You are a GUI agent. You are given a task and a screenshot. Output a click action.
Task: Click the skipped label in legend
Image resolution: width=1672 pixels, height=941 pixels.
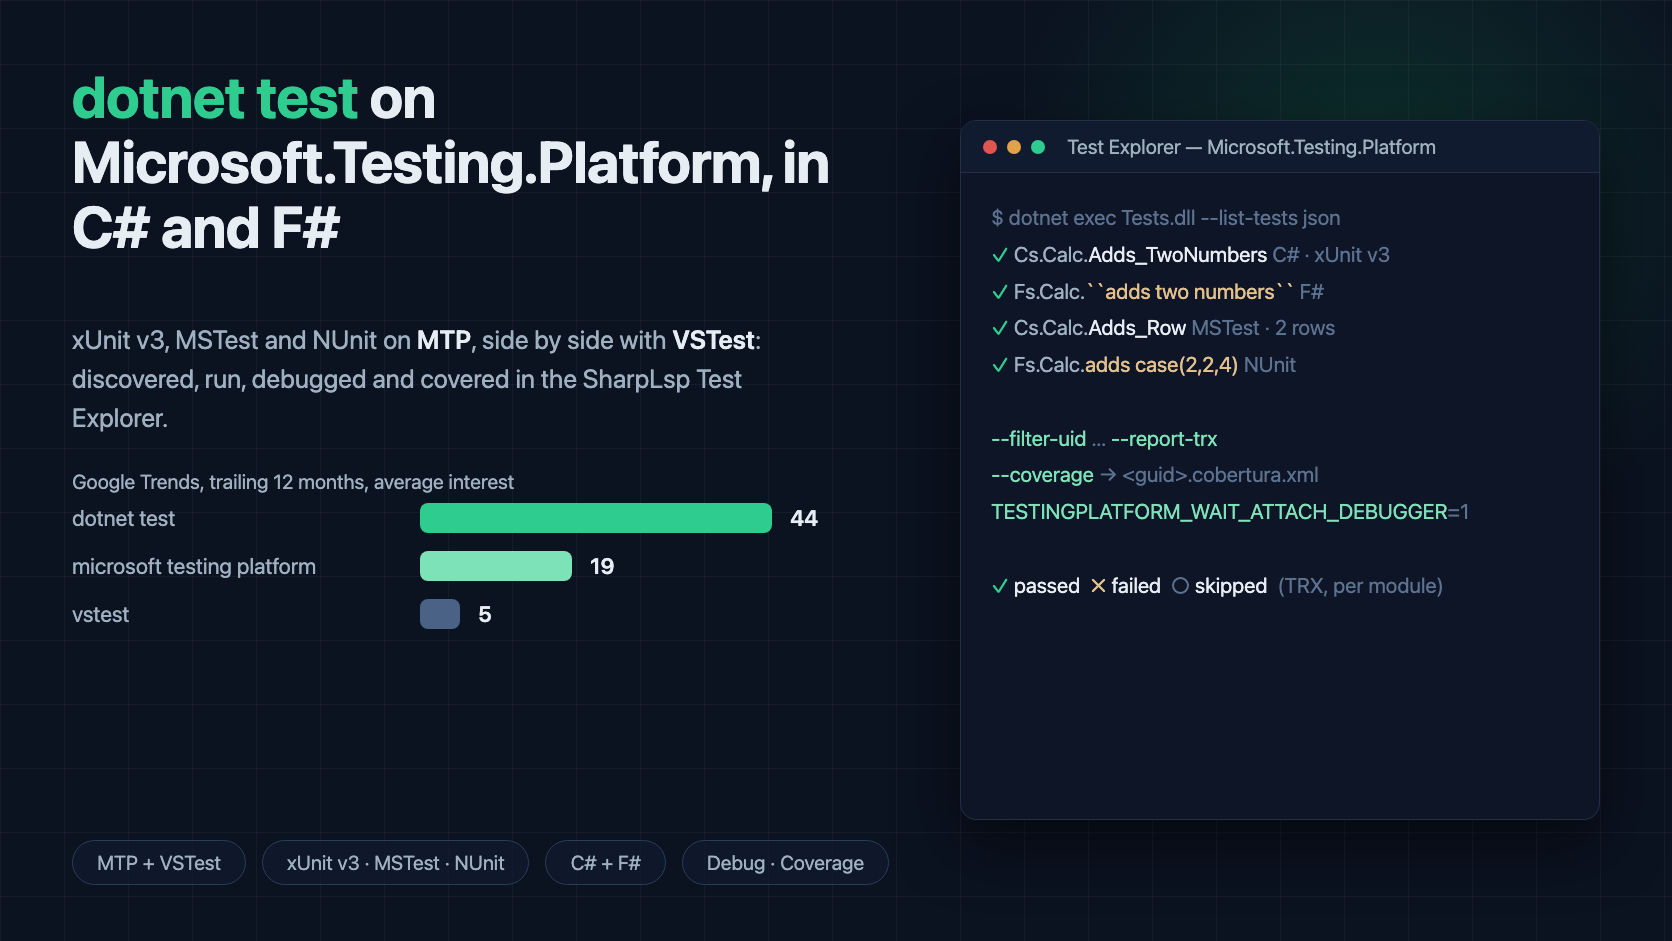(x=1231, y=586)
